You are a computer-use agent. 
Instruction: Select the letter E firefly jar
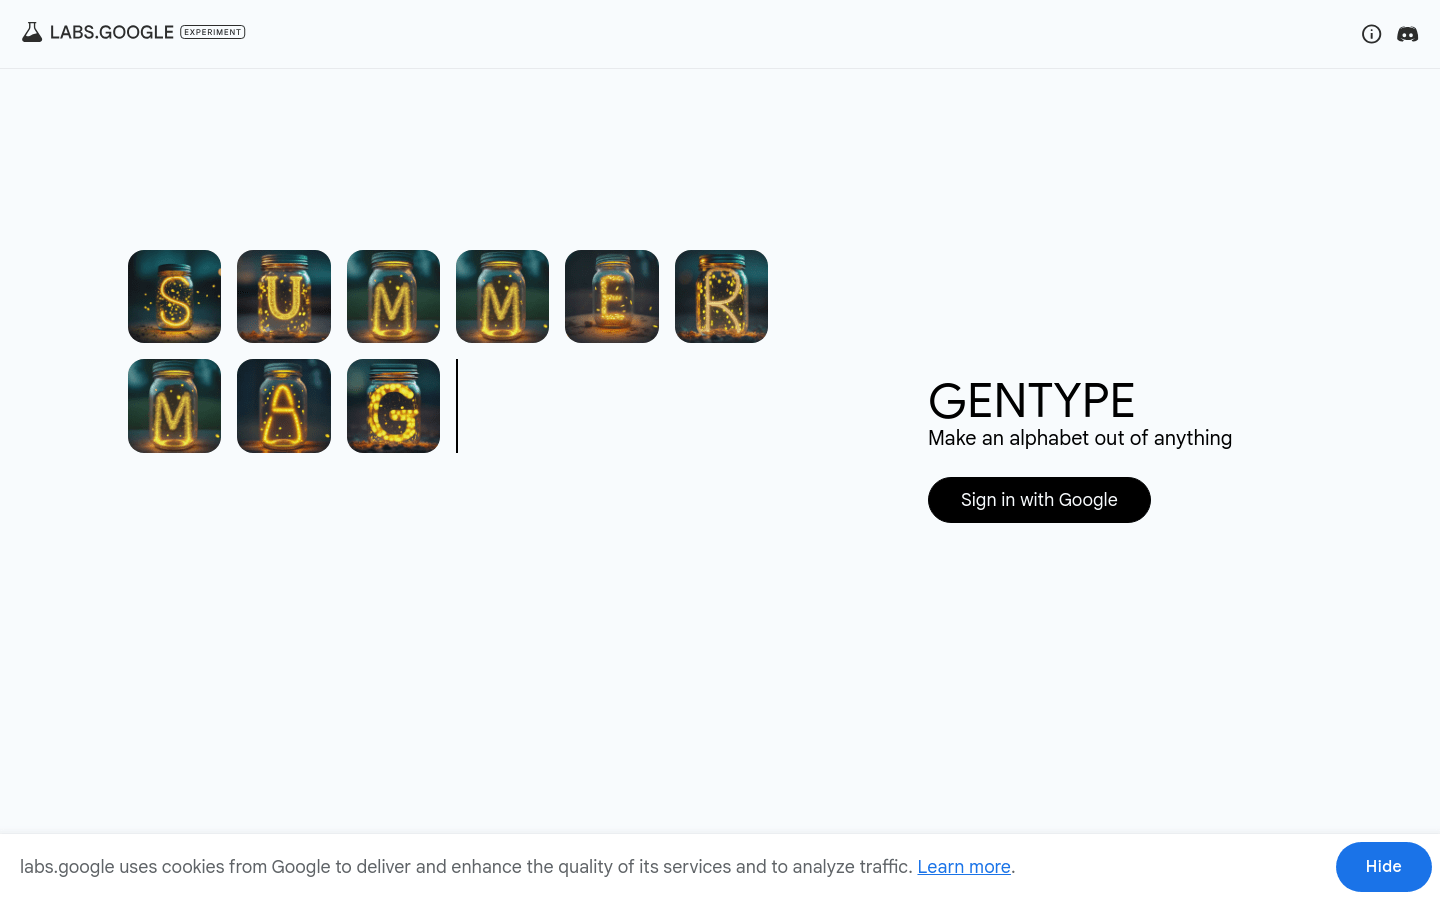pyautogui.click(x=611, y=296)
